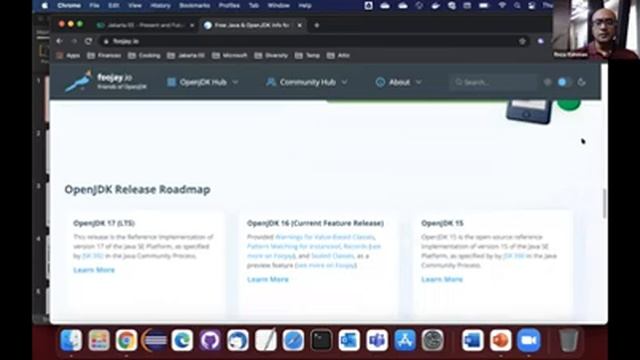Switch to the Jakarta EE browser tab
The height and width of the screenshot is (360, 640).
[x=145, y=25]
